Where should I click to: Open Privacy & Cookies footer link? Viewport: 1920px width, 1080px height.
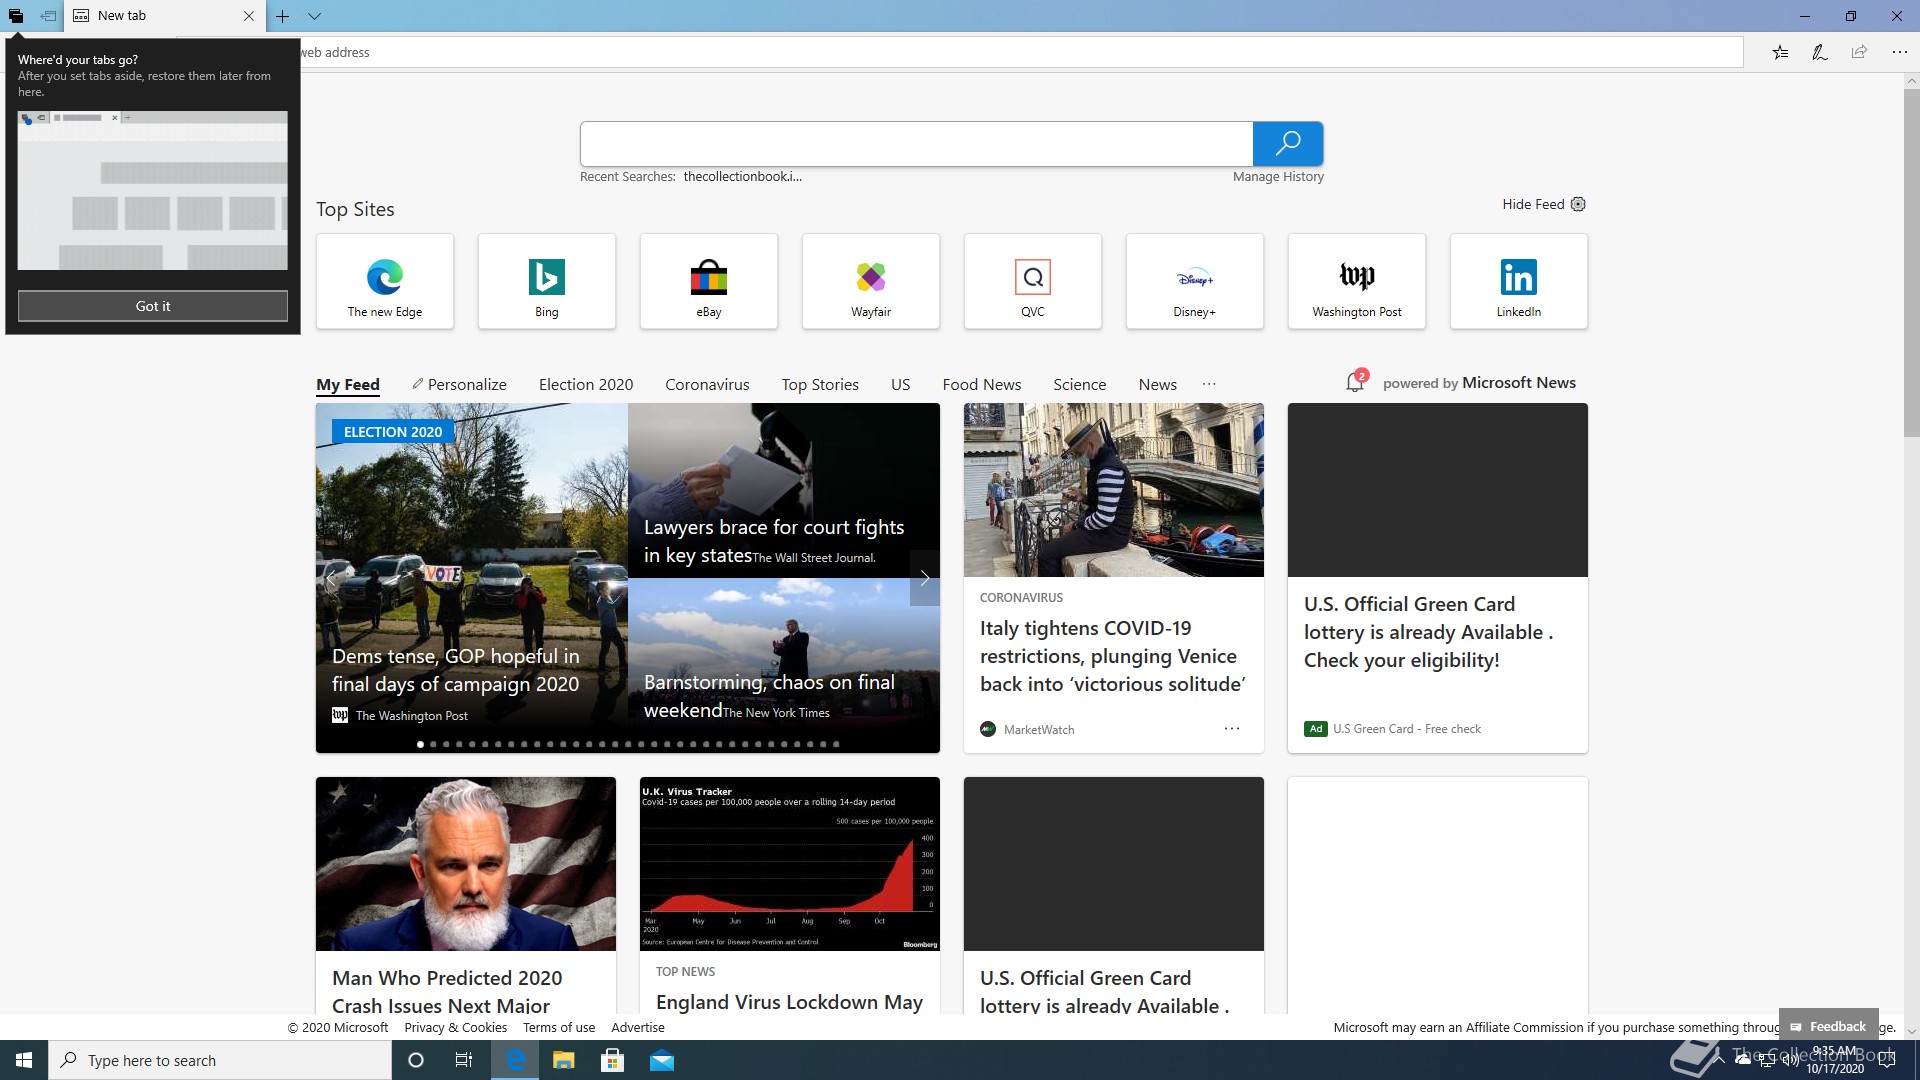[455, 1027]
